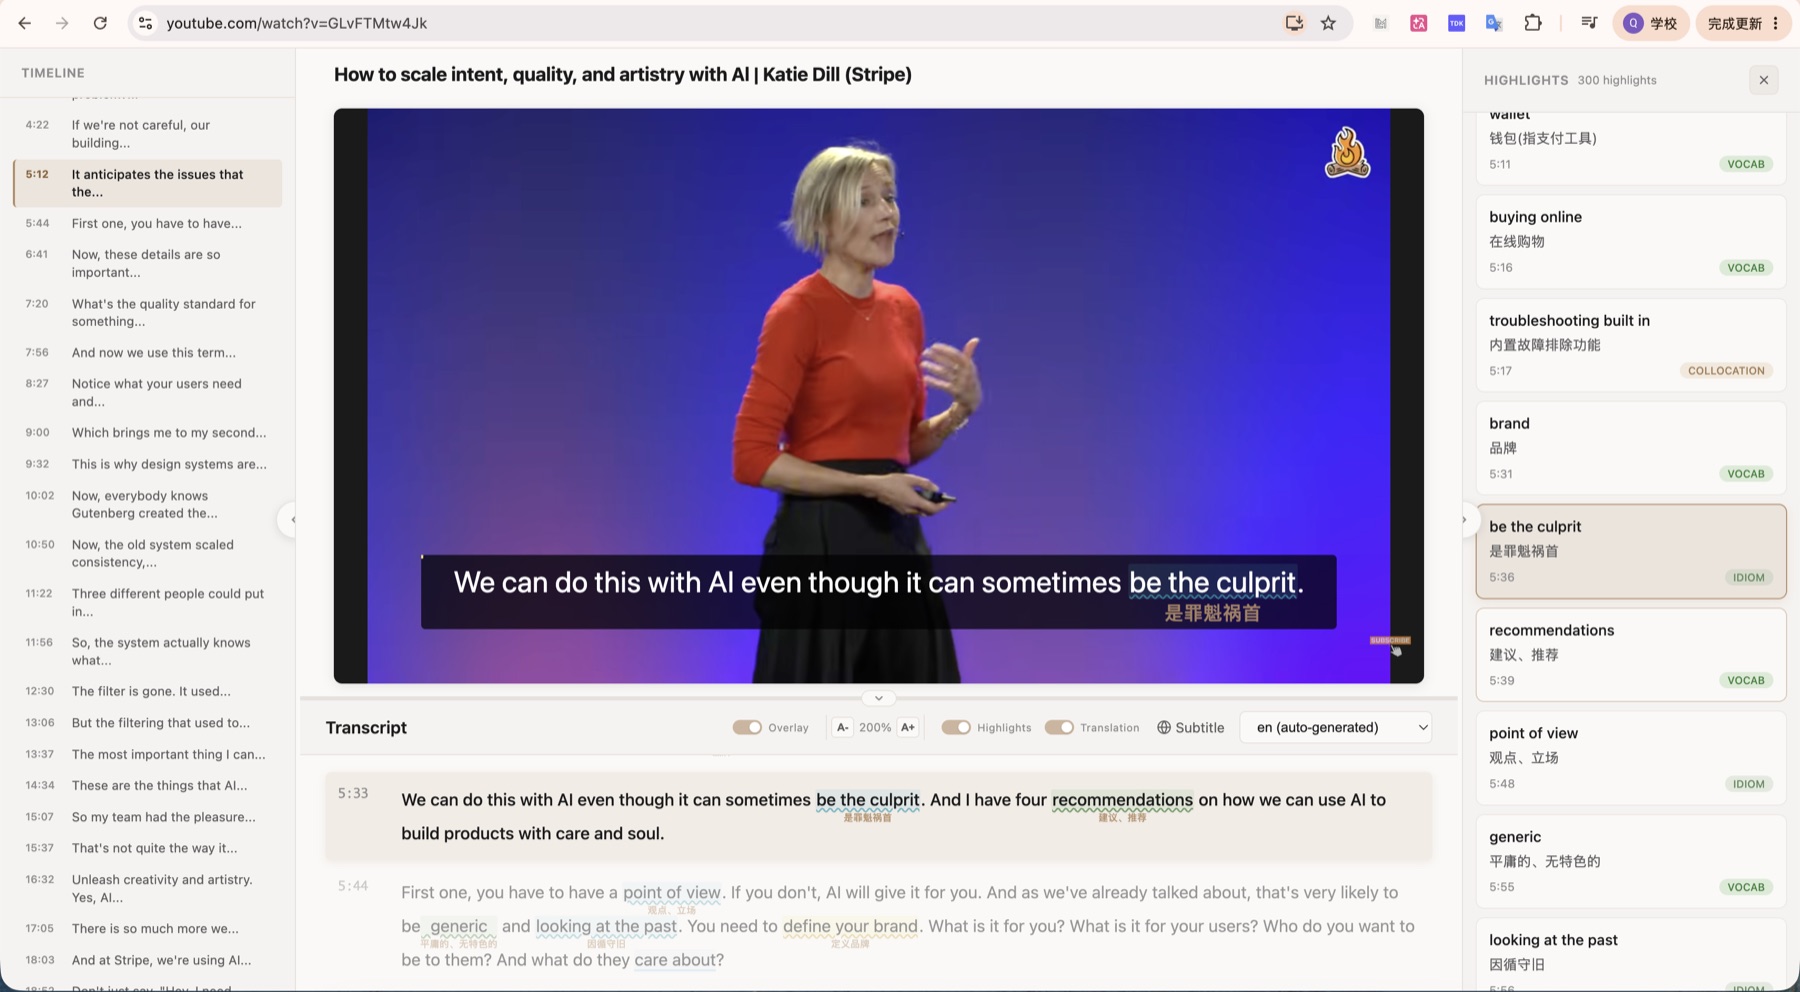Open the red extension icon in toolbar

[1418, 23]
